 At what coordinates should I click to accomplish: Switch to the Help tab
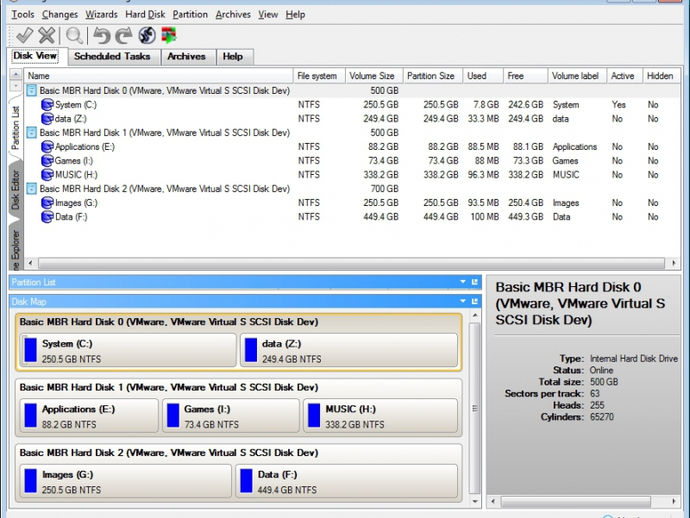[233, 56]
